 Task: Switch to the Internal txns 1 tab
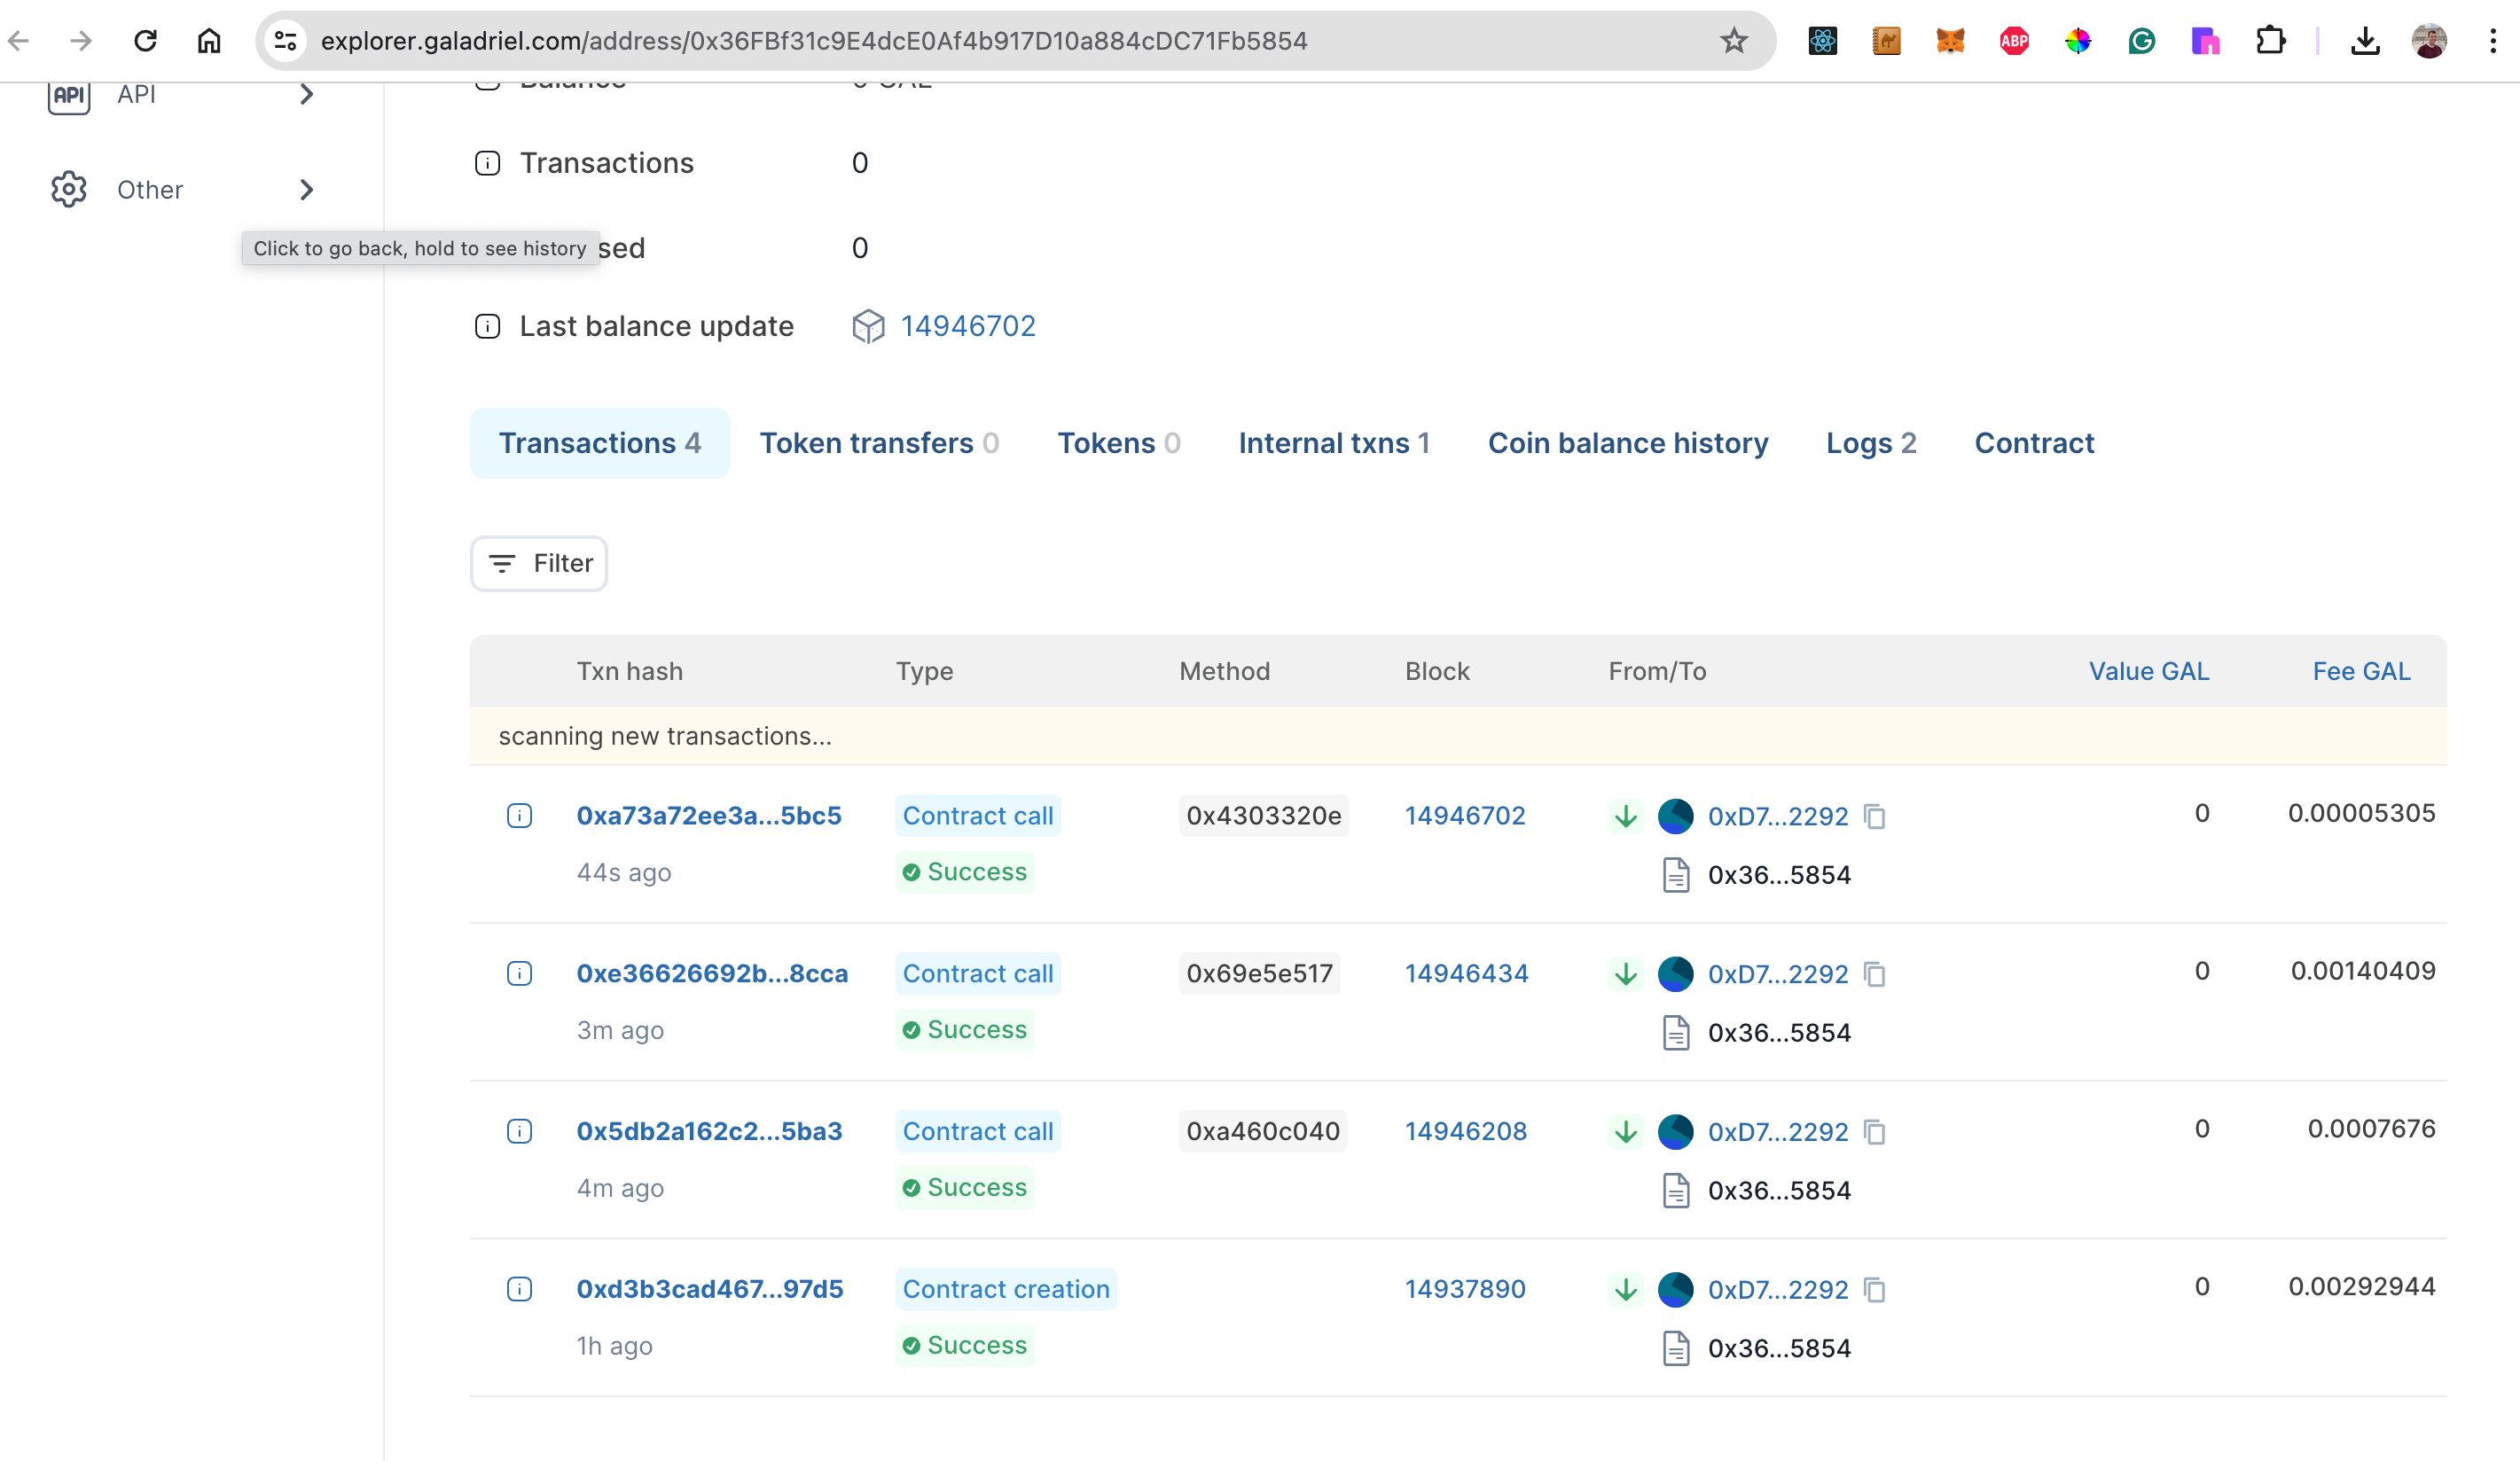[1334, 441]
